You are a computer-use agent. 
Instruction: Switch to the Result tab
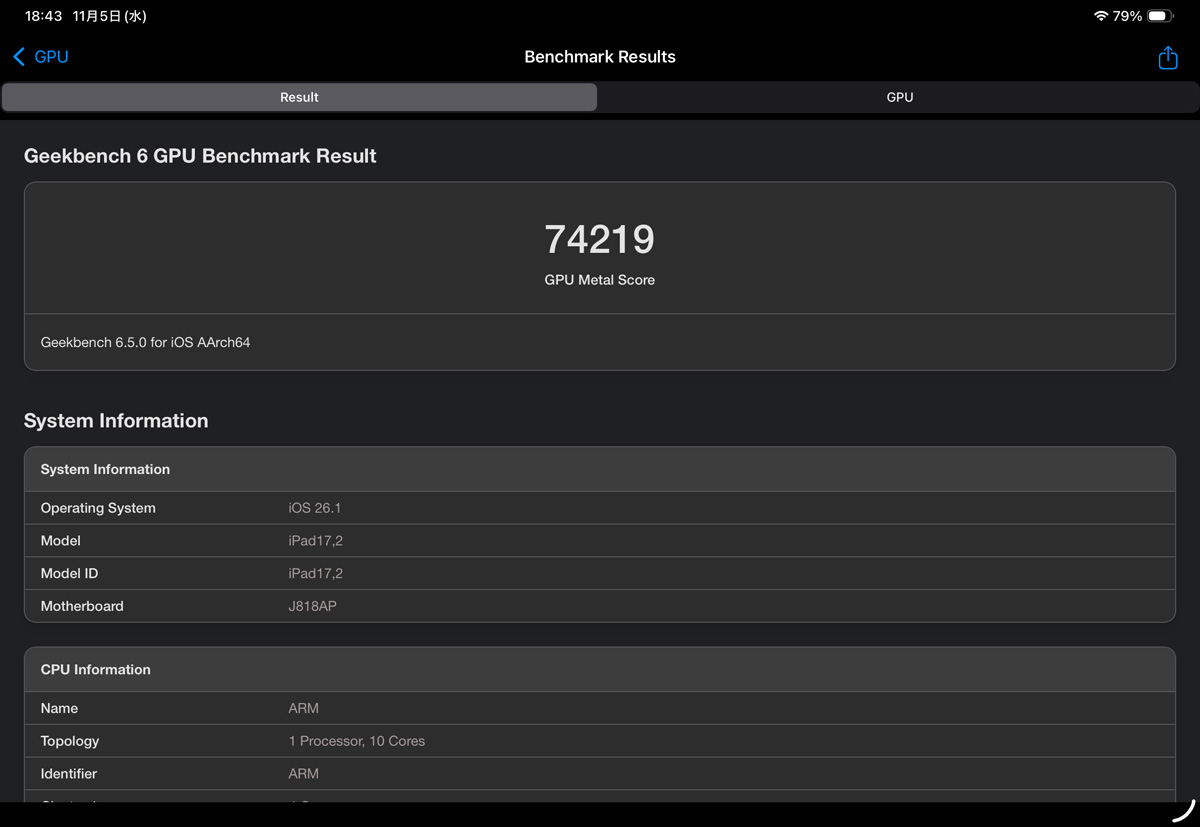point(299,97)
